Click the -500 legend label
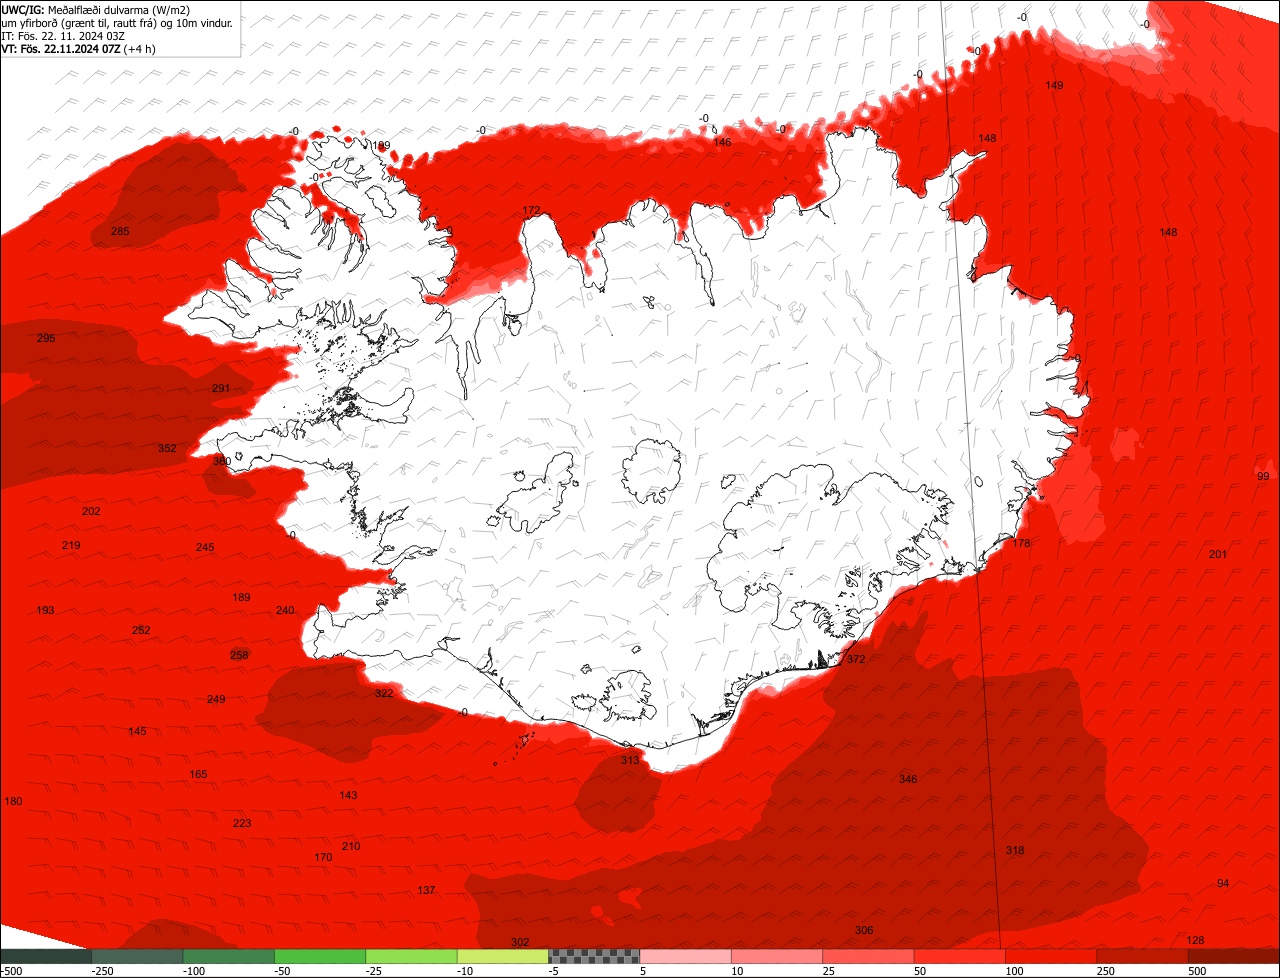Image resolution: width=1280 pixels, height=978 pixels. coord(12,971)
